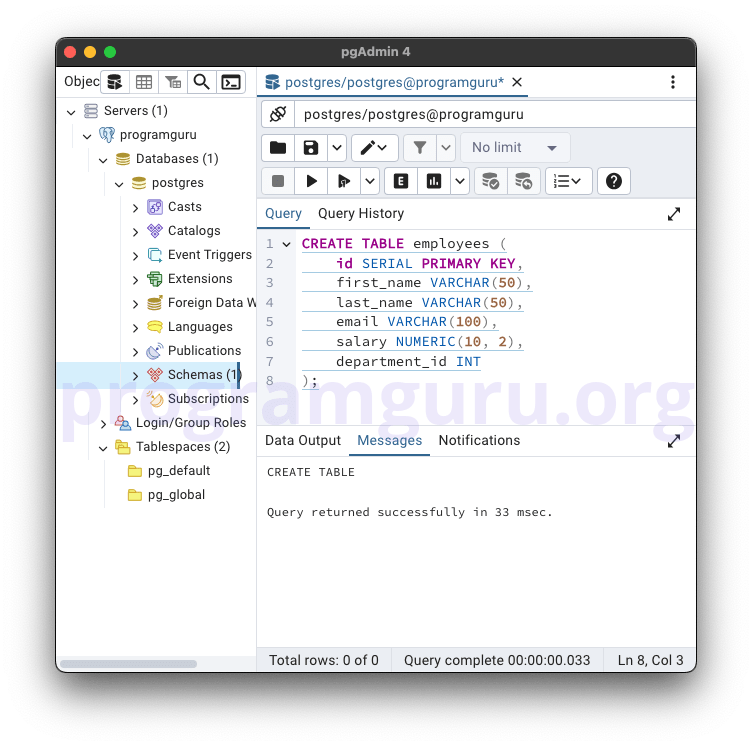Viewport: 752px width, 746px height.
Task: Open File folder icon in query toolbar
Action: coord(278,148)
